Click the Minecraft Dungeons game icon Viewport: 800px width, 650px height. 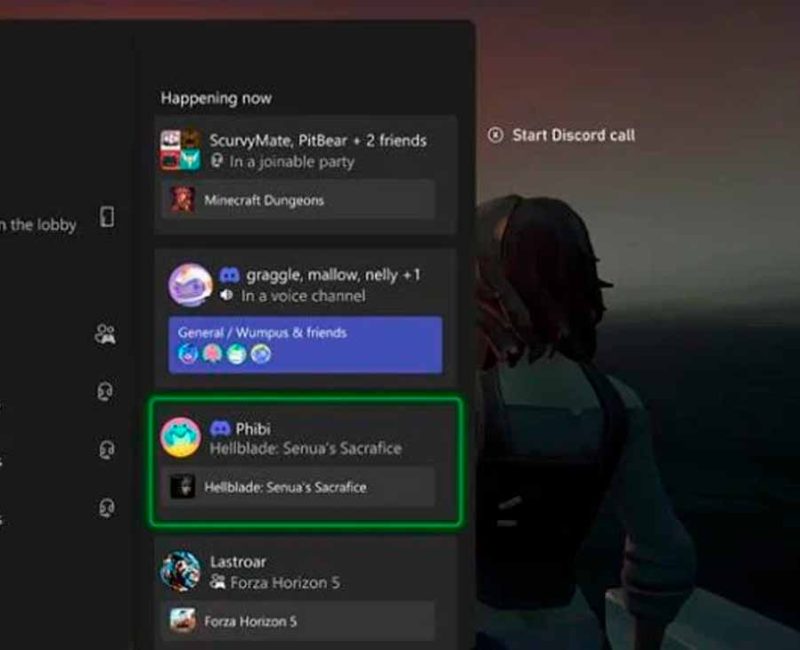[182, 199]
